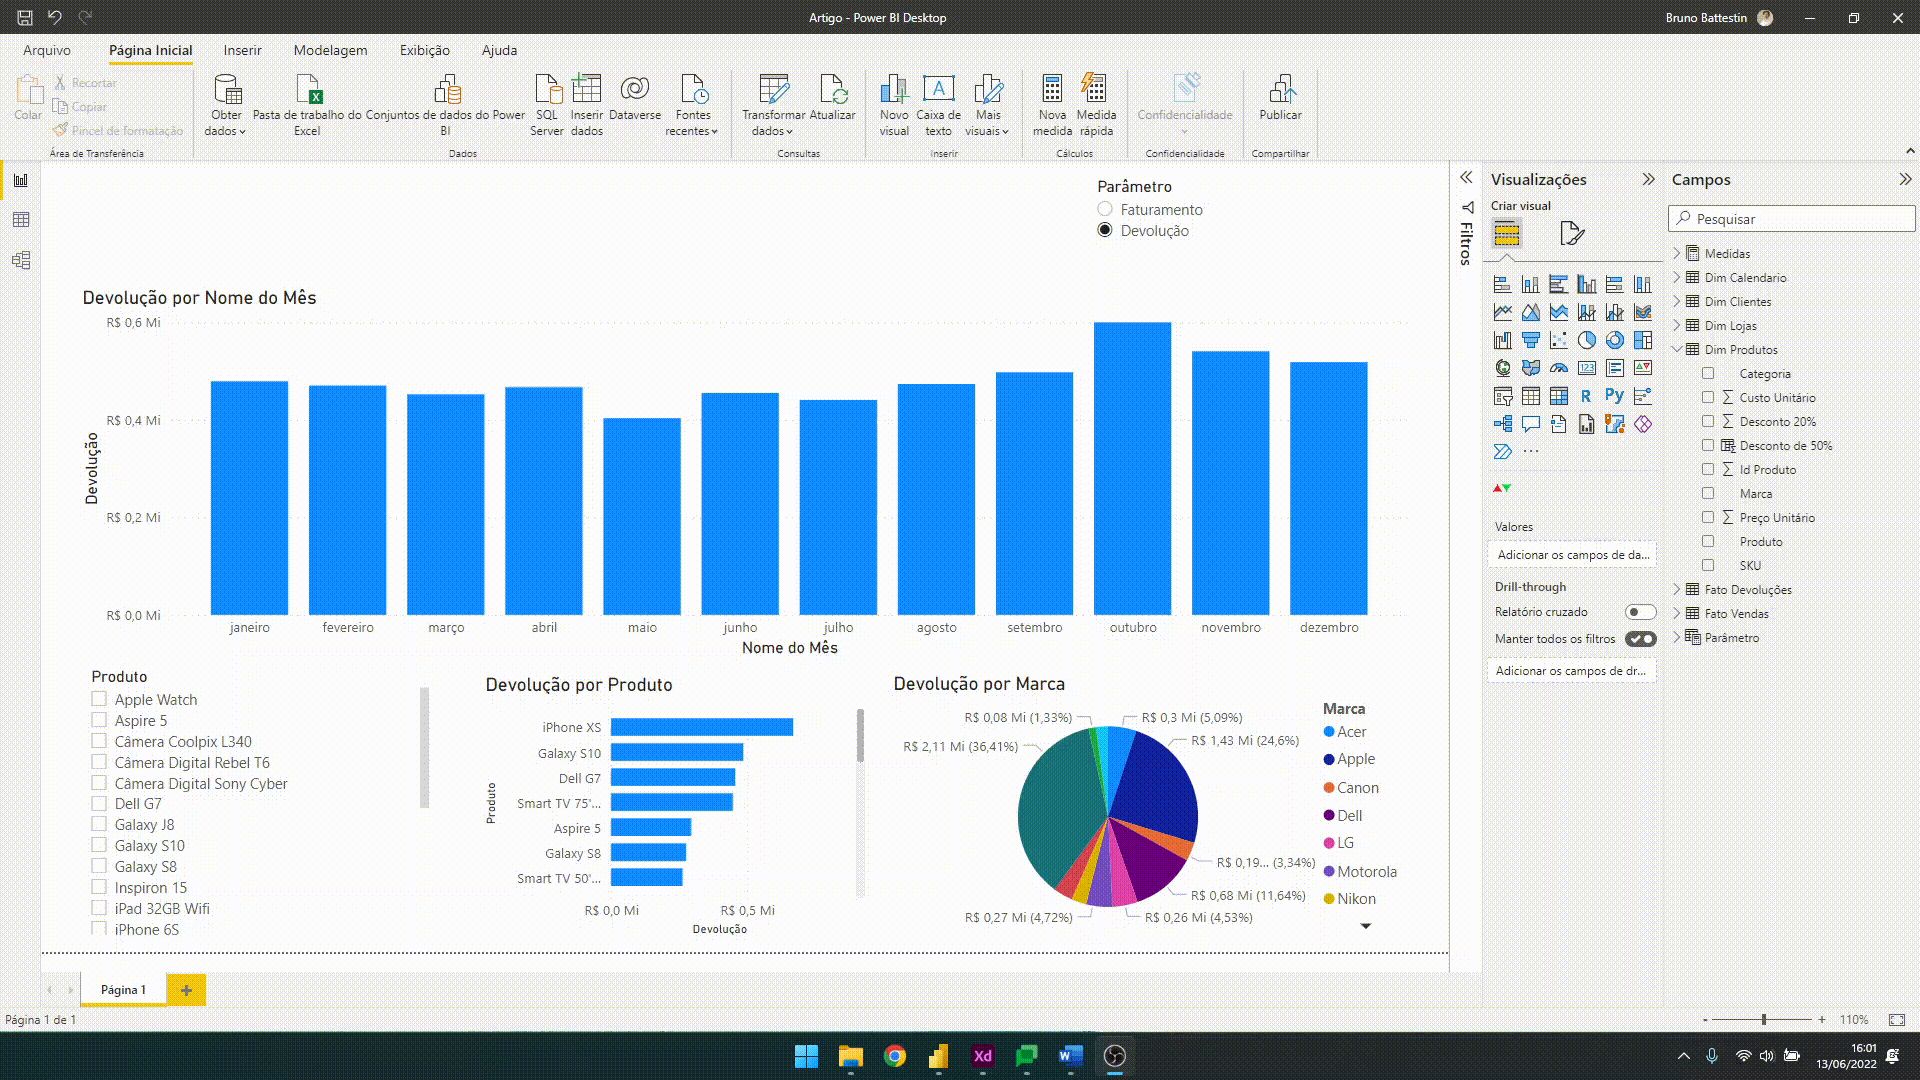
Task: Switch to Model view in sidebar
Action: pos(21,260)
